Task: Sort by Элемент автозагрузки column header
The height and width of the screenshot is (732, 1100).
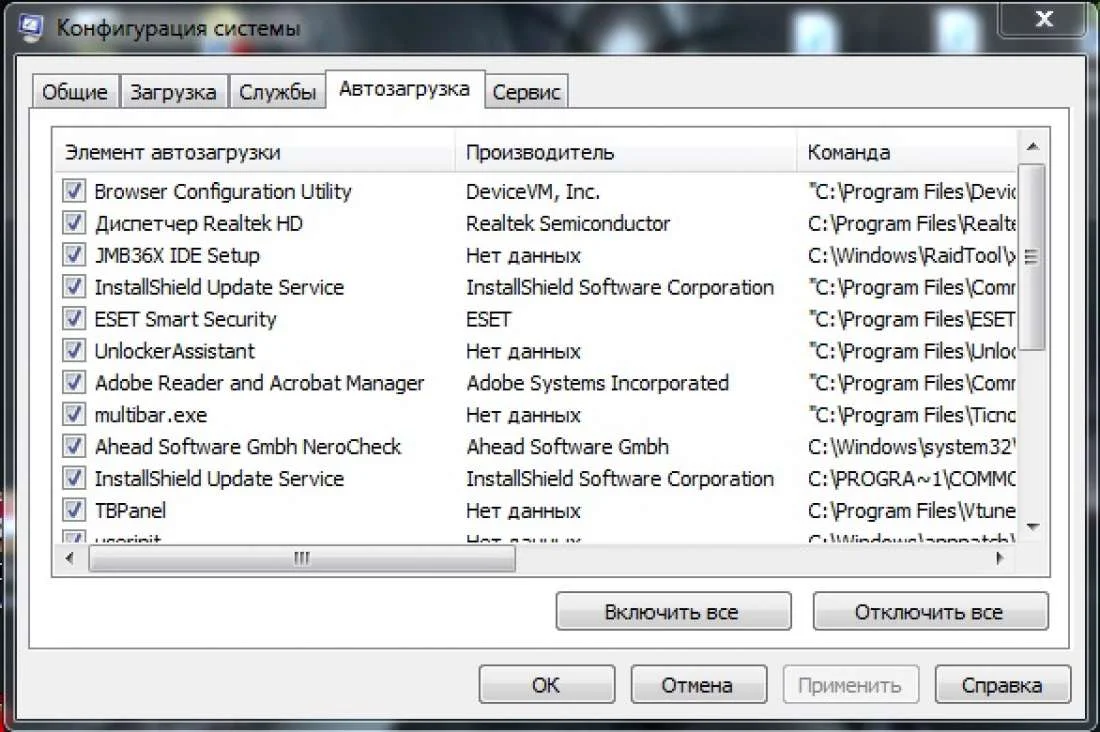Action: tap(255, 152)
